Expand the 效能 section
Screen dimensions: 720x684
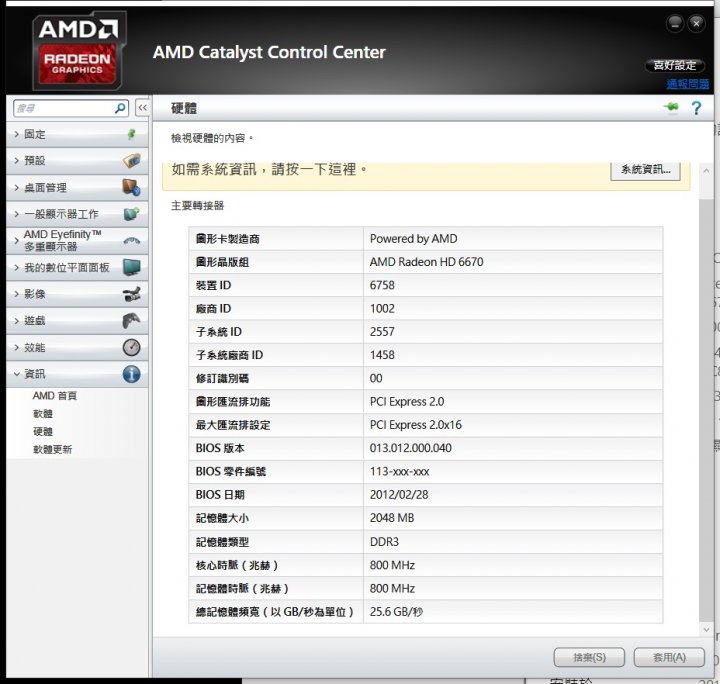pos(17,348)
